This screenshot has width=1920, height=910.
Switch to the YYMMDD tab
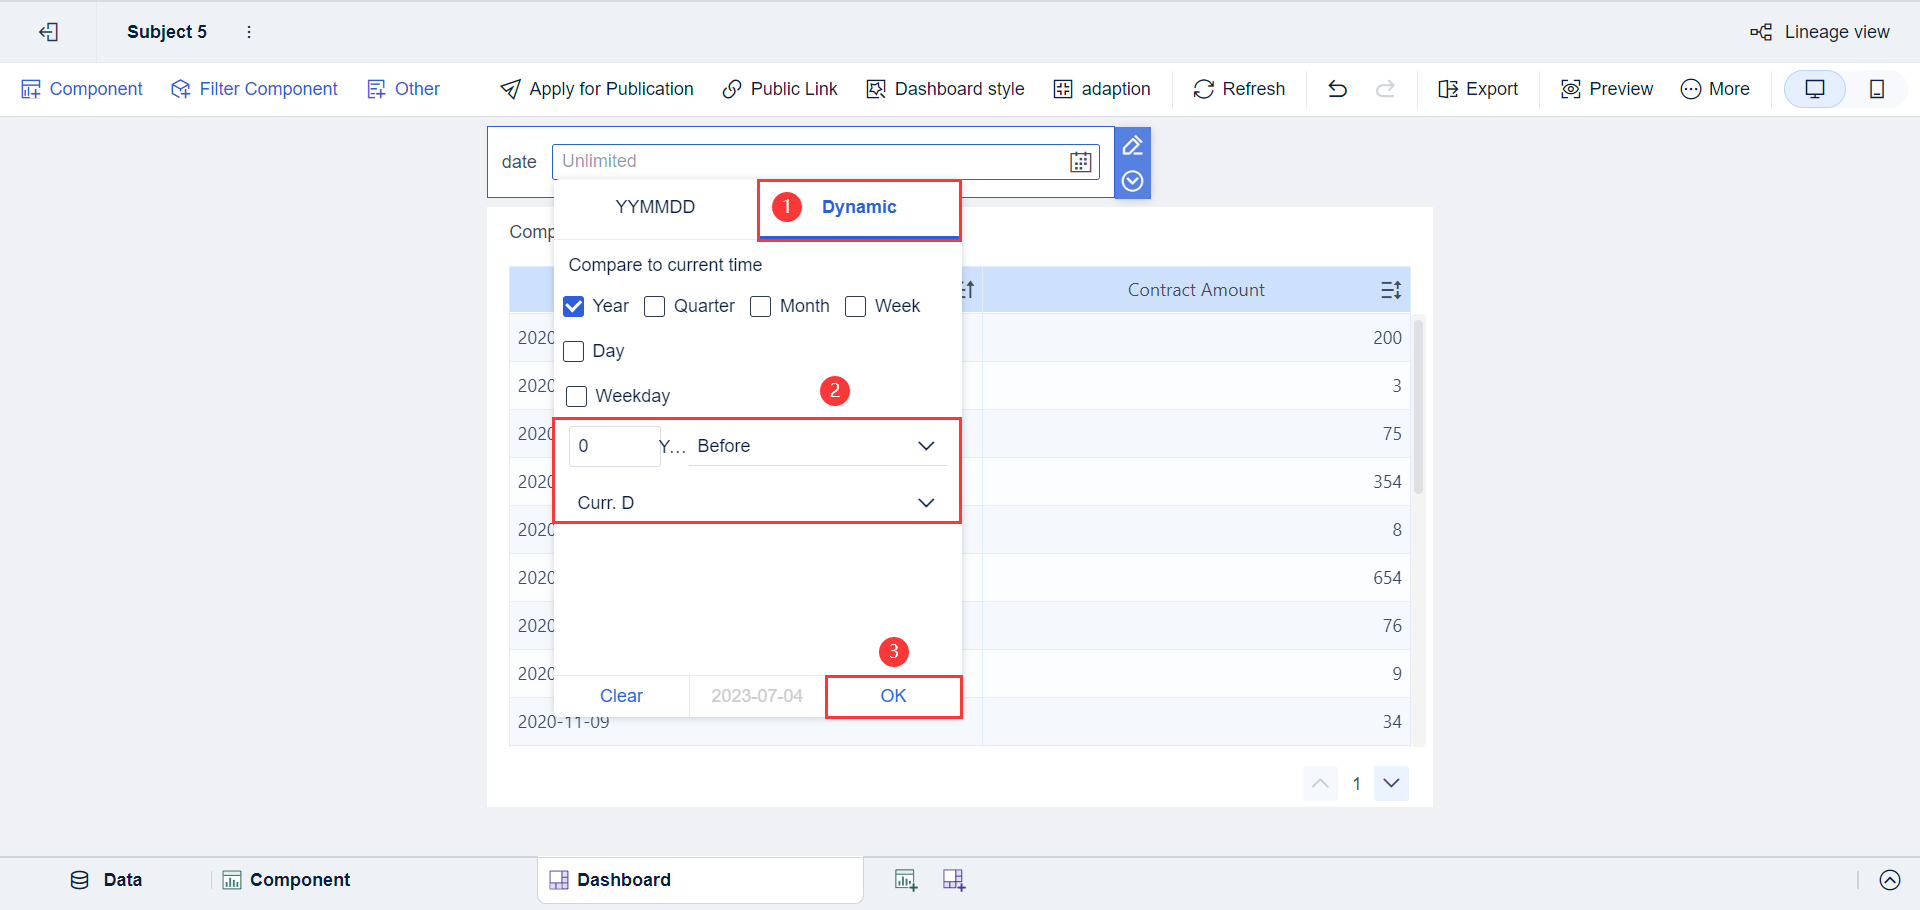(655, 207)
